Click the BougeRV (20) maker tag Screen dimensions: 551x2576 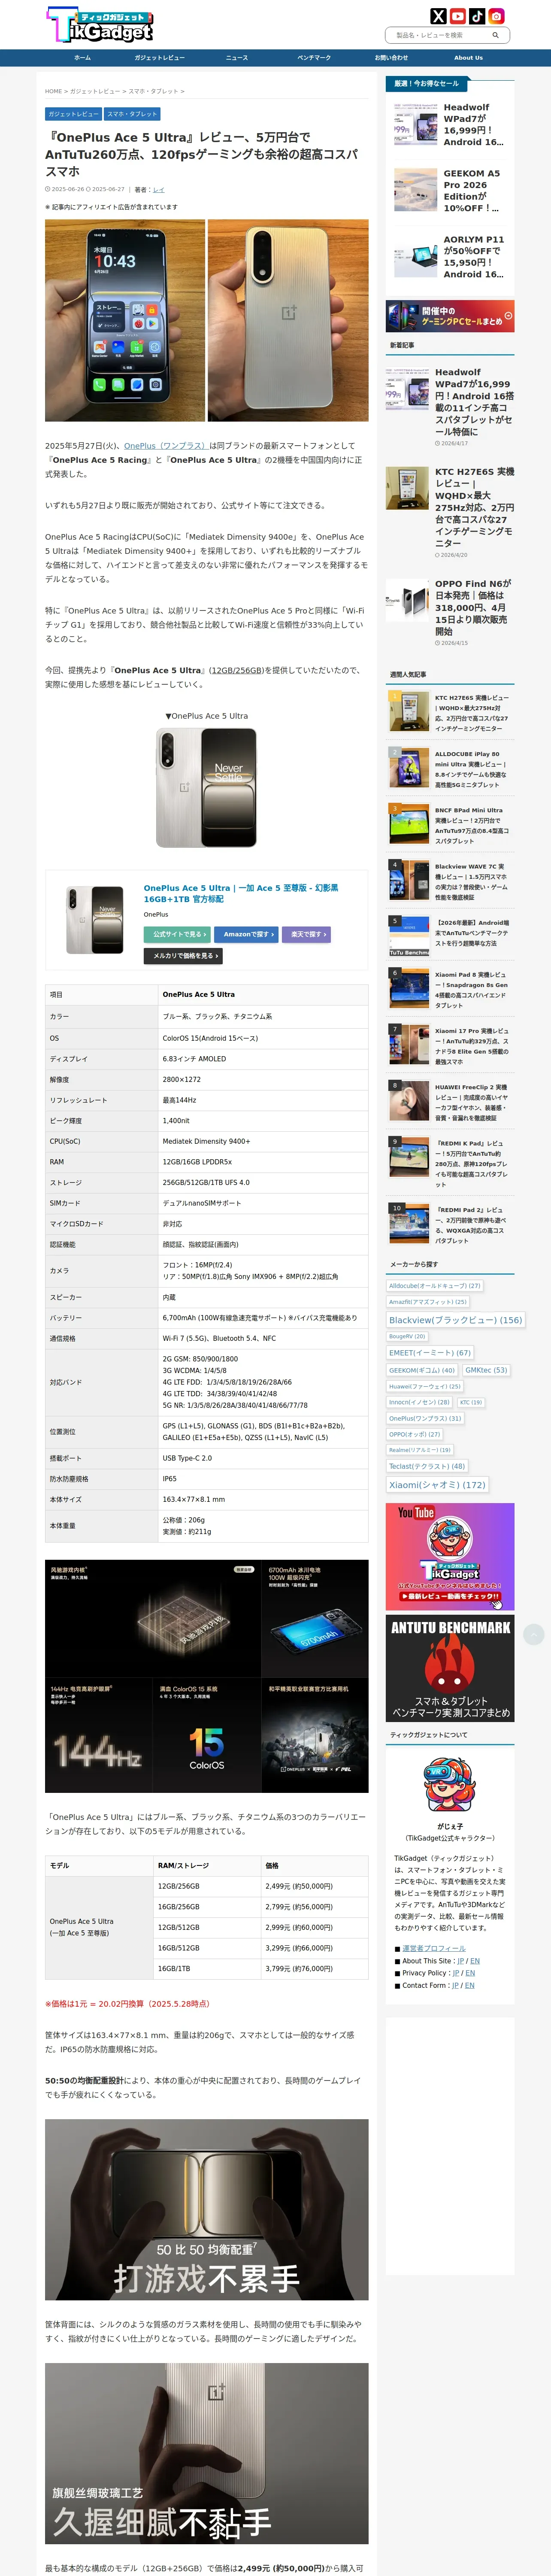pyautogui.click(x=407, y=1336)
